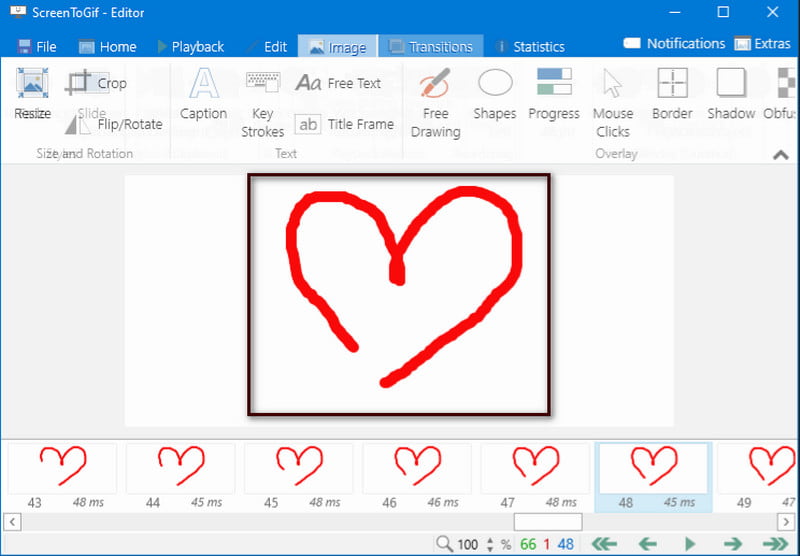This screenshot has height=556, width=800.
Task: Click the current frame index 48
Action: (x=565, y=544)
